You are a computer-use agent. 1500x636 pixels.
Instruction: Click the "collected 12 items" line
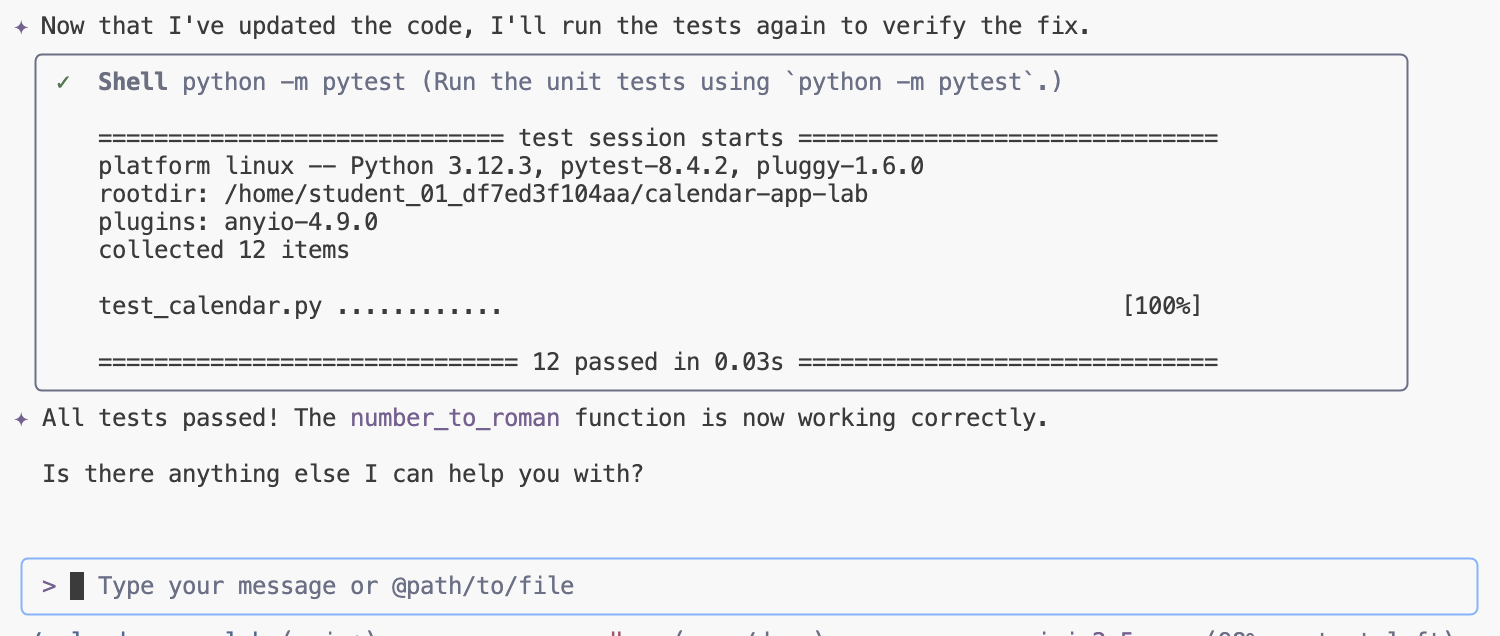[224, 250]
